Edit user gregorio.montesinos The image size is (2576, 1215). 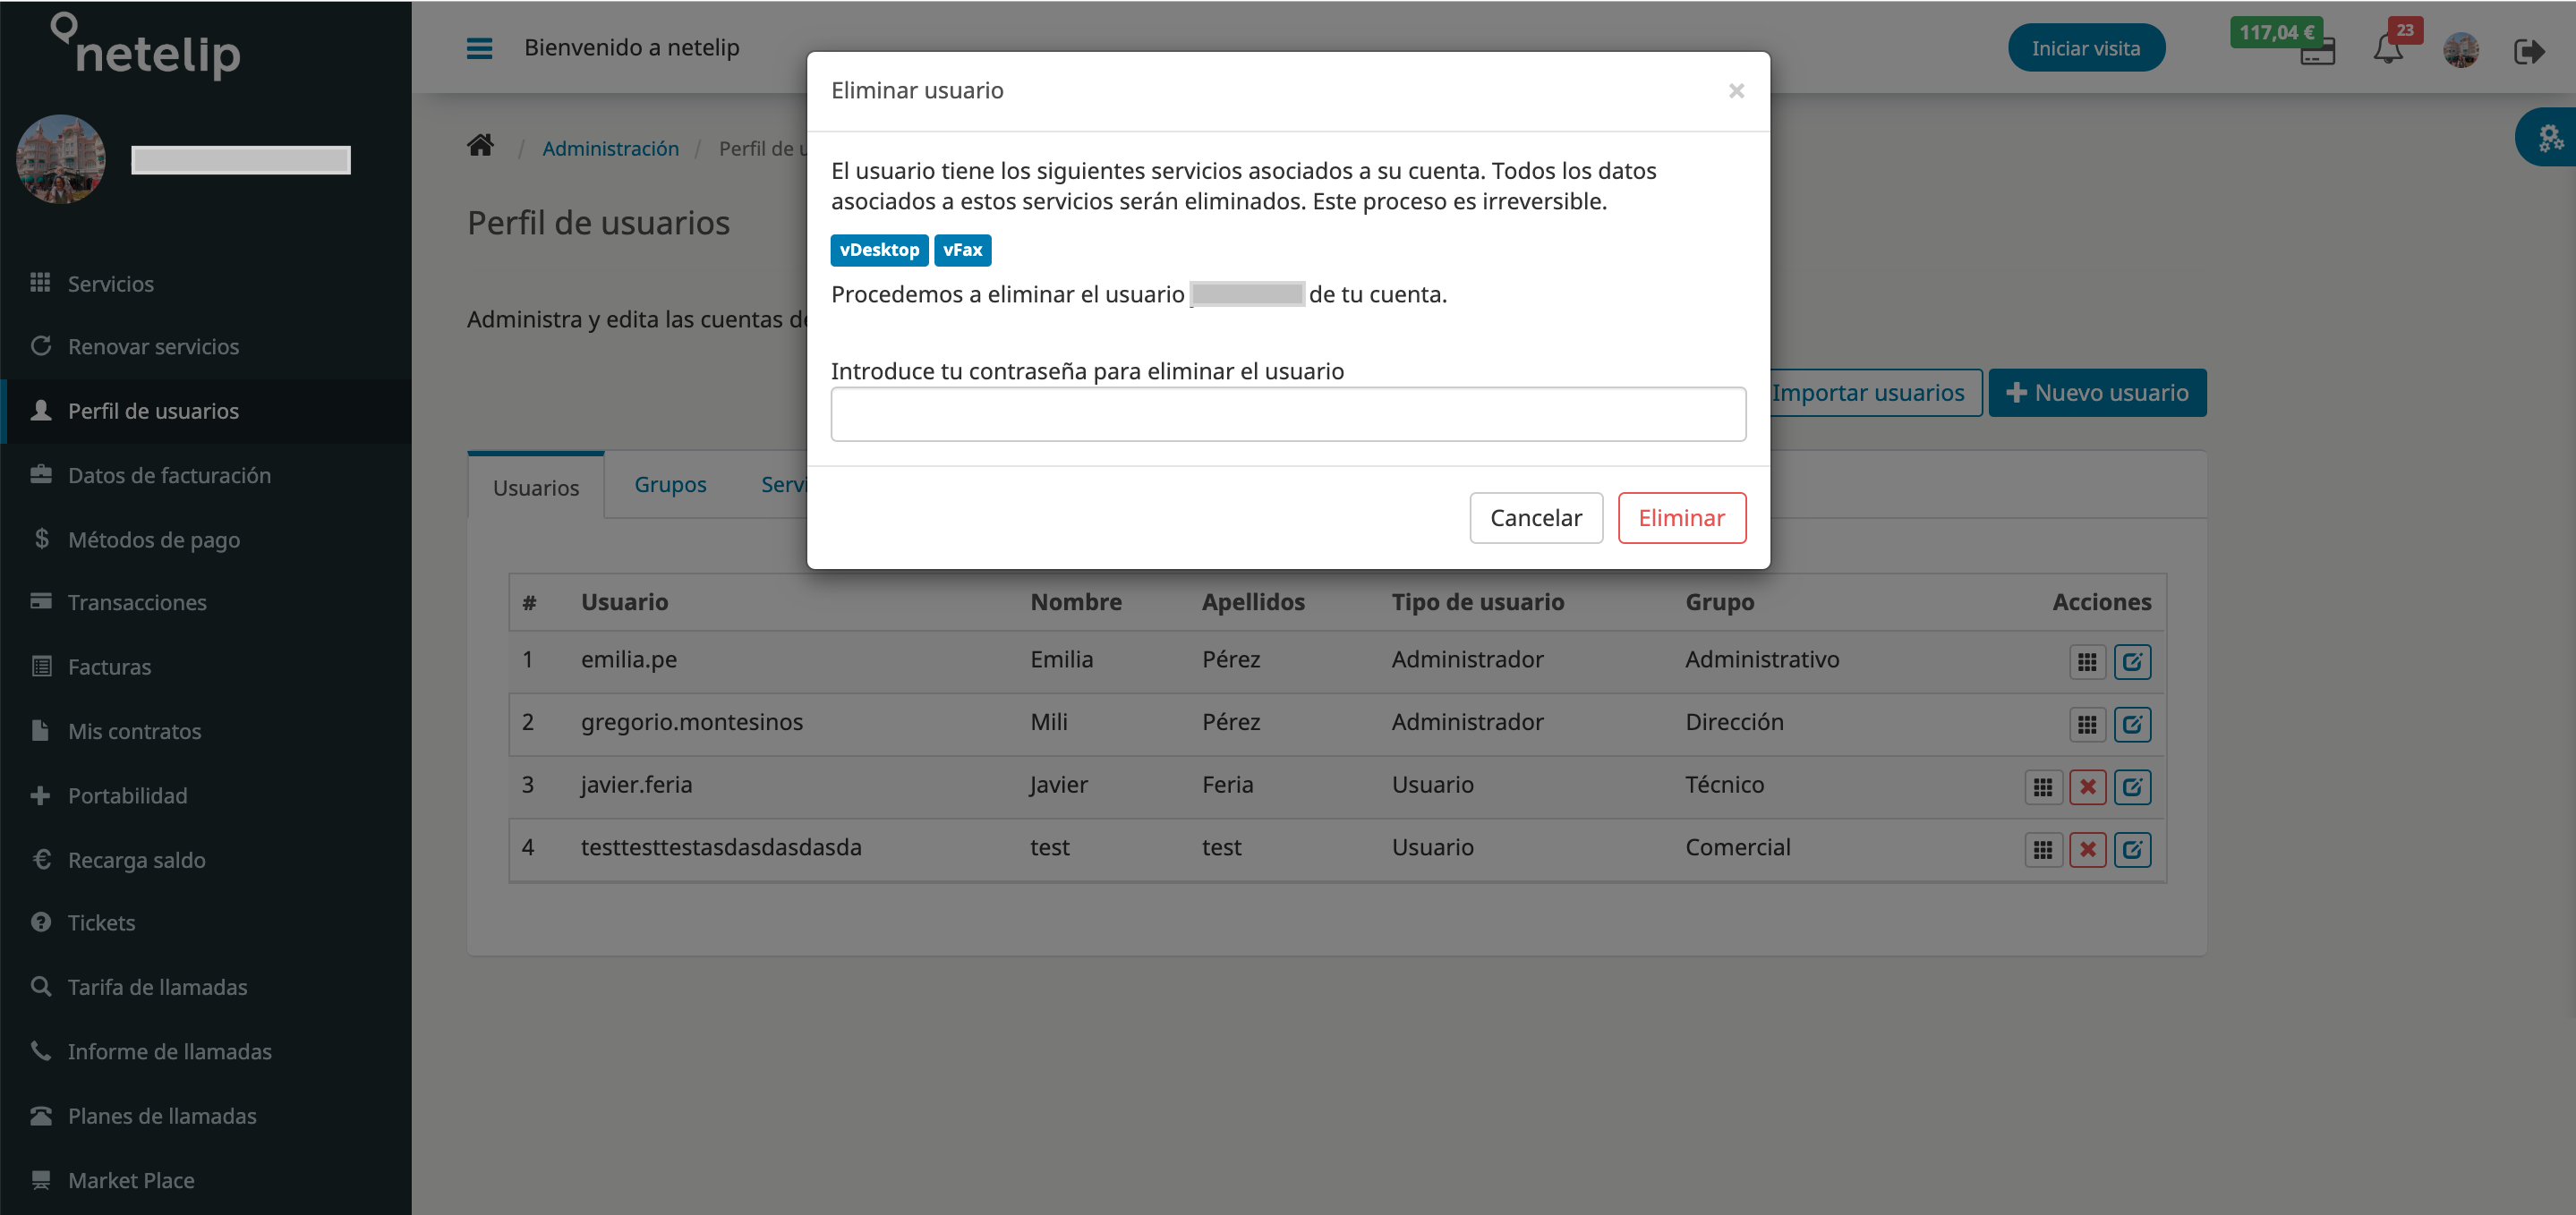tap(2132, 725)
